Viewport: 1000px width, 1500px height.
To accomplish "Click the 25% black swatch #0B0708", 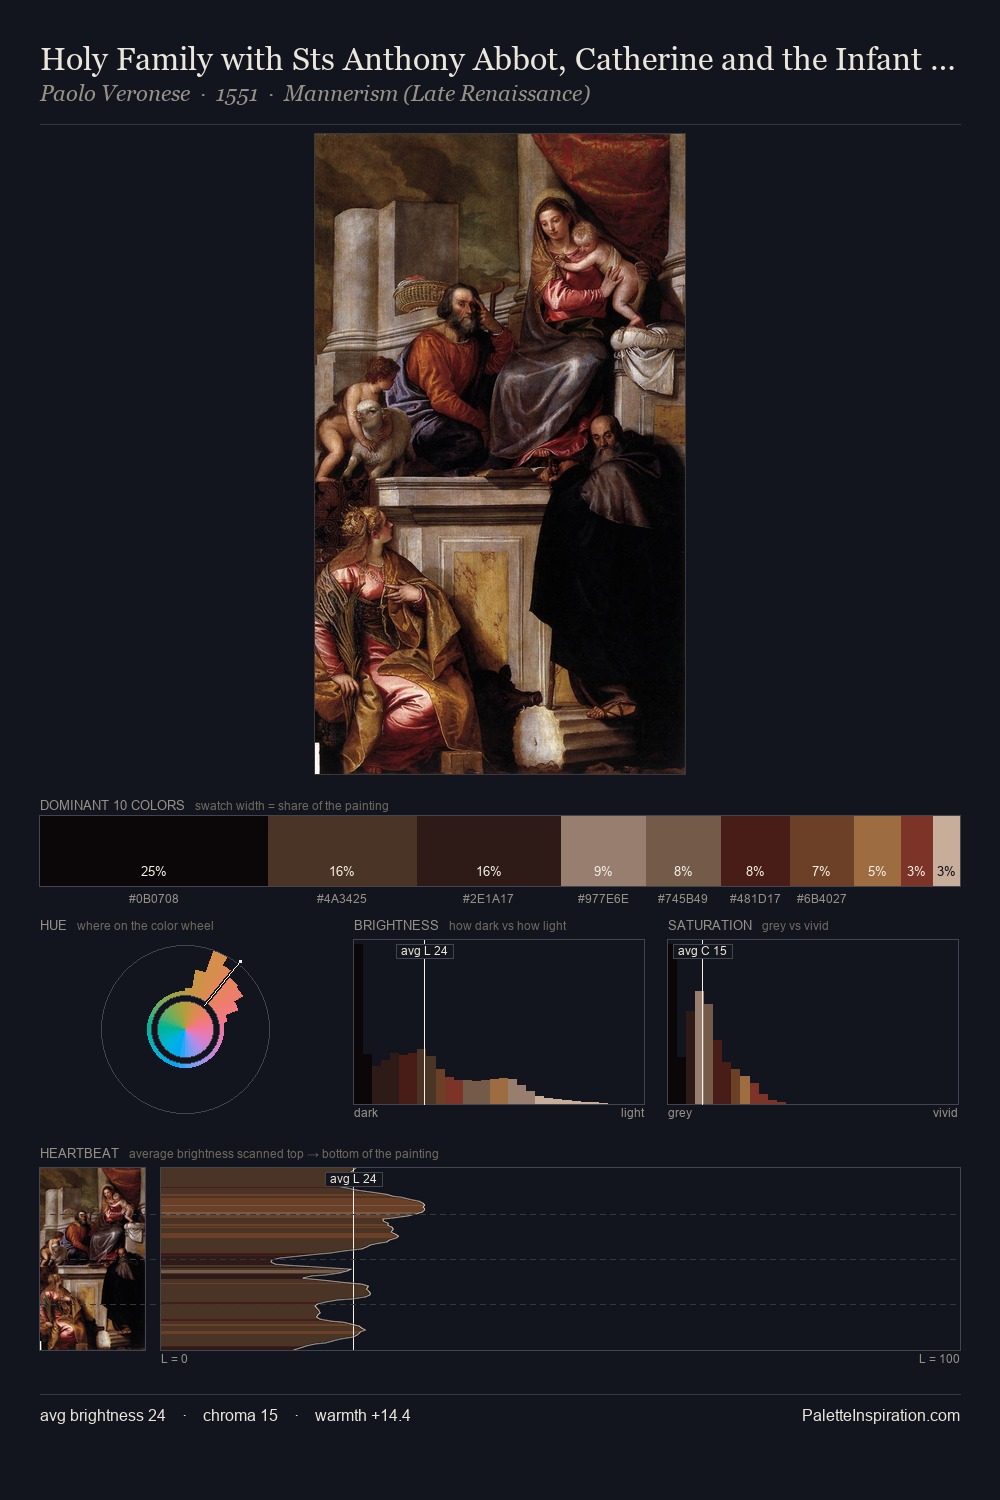I will coord(154,851).
